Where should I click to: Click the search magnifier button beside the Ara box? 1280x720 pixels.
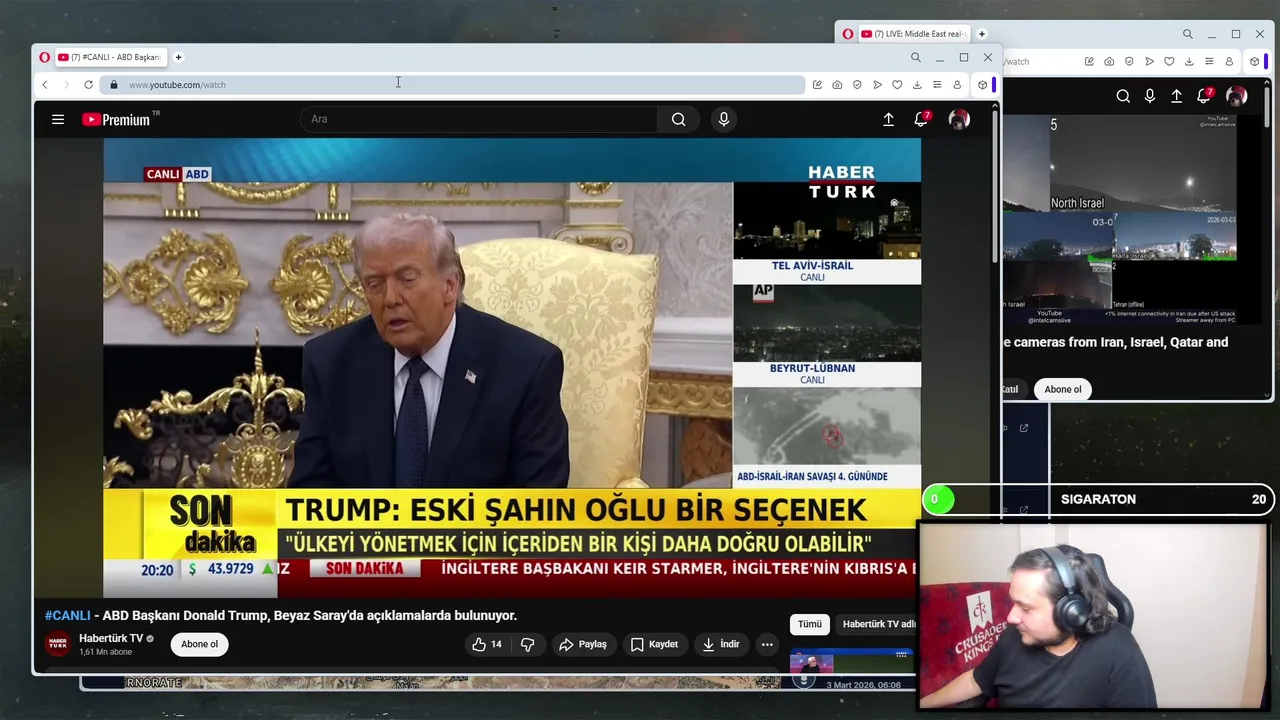(678, 119)
